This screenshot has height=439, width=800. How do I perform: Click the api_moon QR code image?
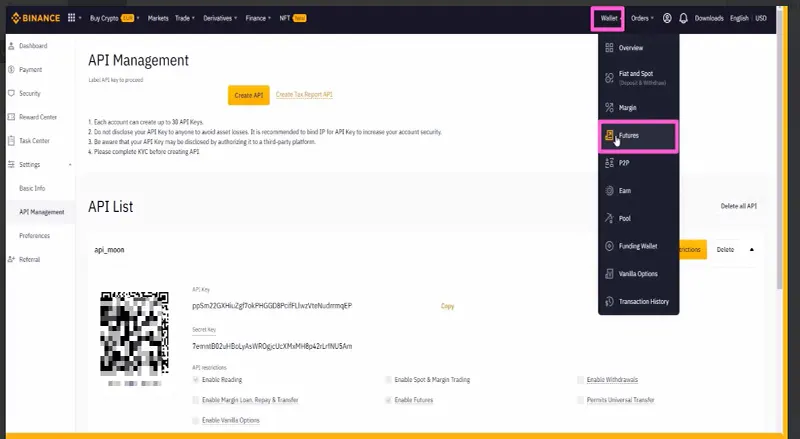[x=134, y=332]
